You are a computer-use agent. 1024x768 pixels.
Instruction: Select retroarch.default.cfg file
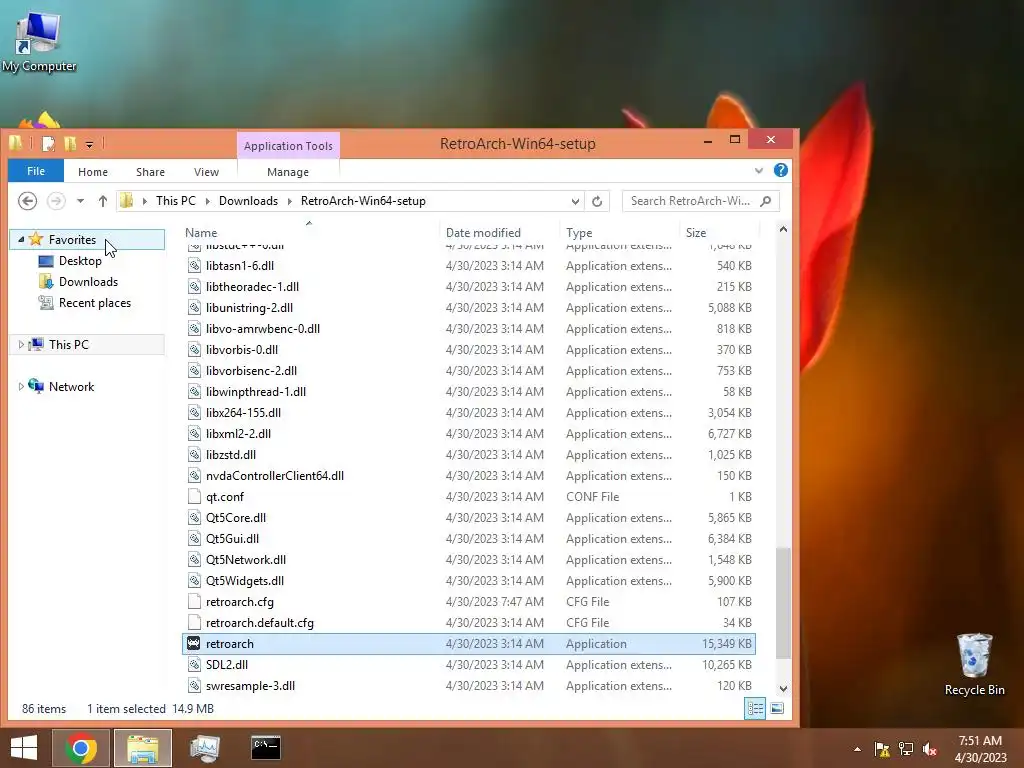468,622
